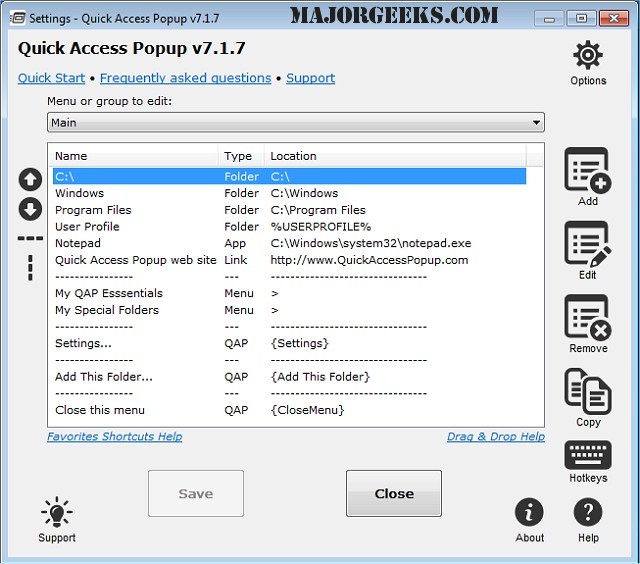This screenshot has width=640, height=564.
Task: Insert a horizontal separator line
Action: coord(30,239)
